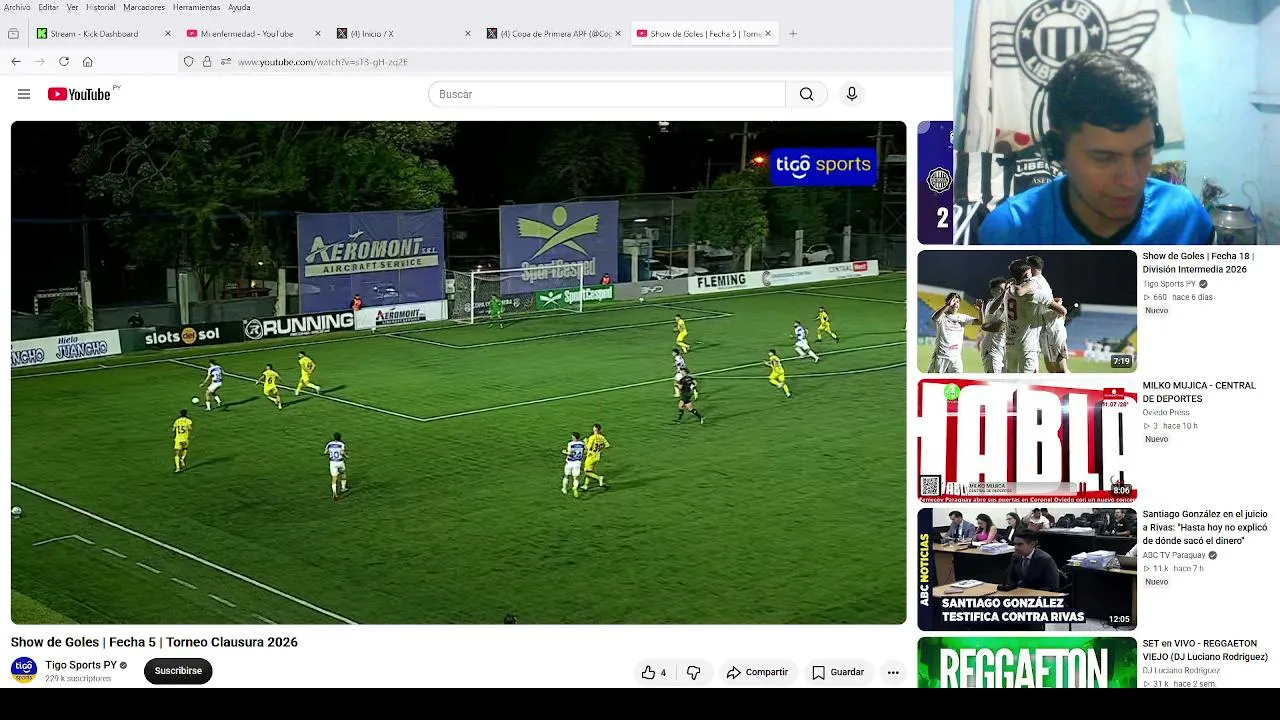Open the tab overview button
Screen dimensions: 1280x720
point(13,34)
